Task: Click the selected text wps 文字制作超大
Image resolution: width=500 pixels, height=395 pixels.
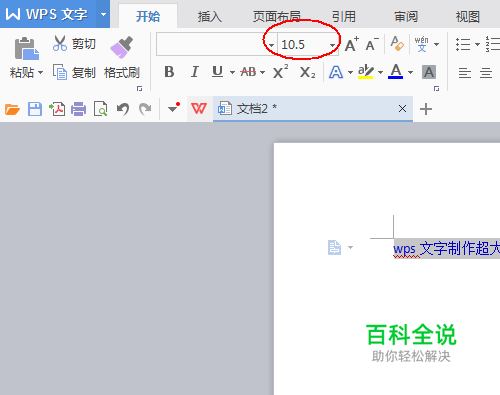Action: [x=447, y=249]
